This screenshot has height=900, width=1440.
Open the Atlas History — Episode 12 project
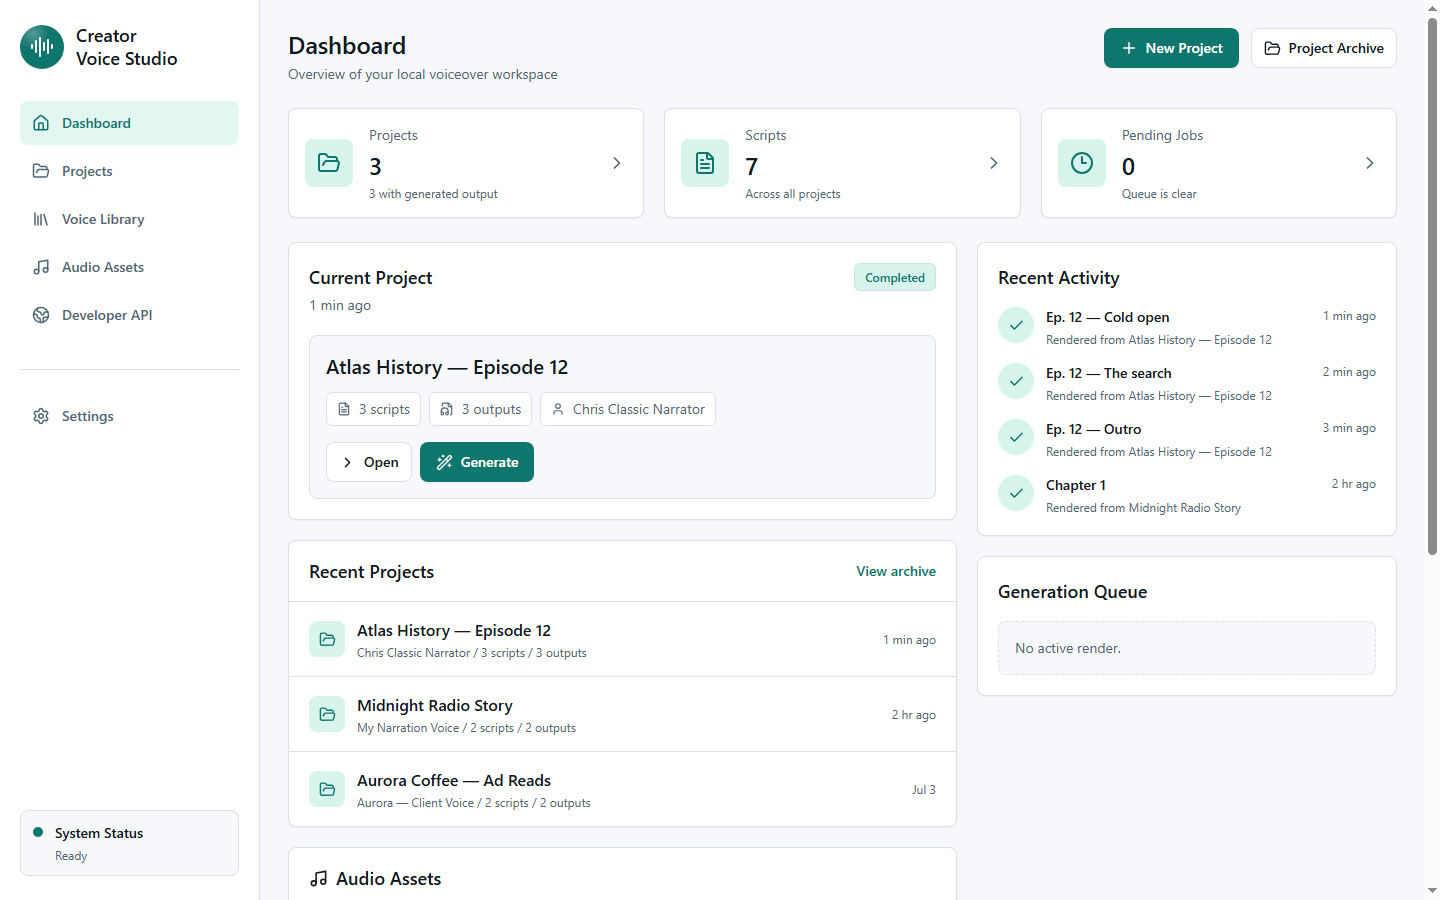(369, 462)
